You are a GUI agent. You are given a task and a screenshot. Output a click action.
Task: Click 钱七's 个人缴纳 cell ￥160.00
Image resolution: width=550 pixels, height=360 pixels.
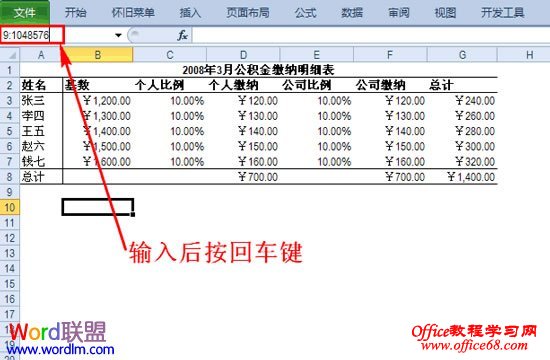243,161
